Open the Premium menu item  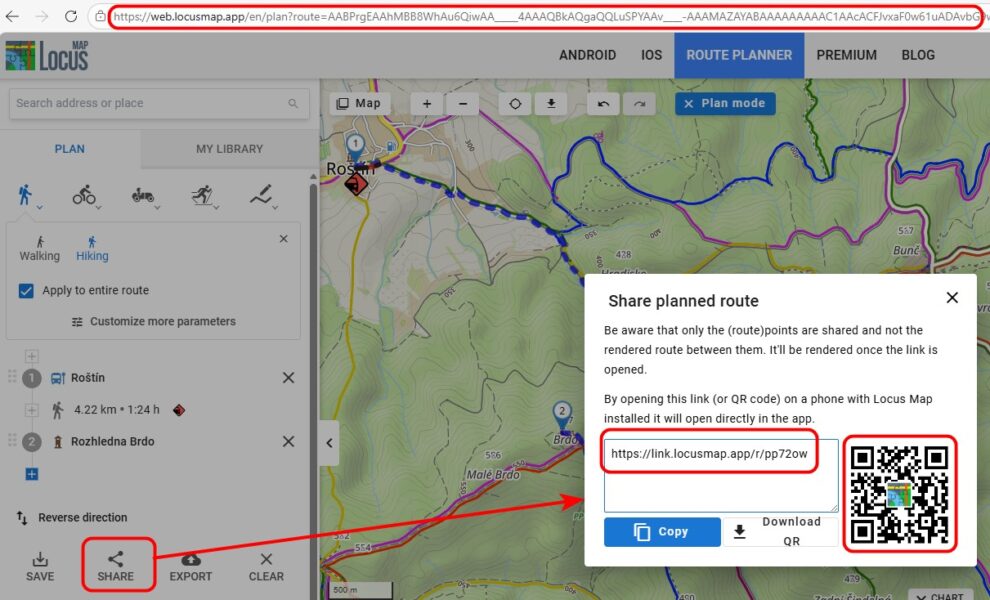pyautogui.click(x=846, y=55)
